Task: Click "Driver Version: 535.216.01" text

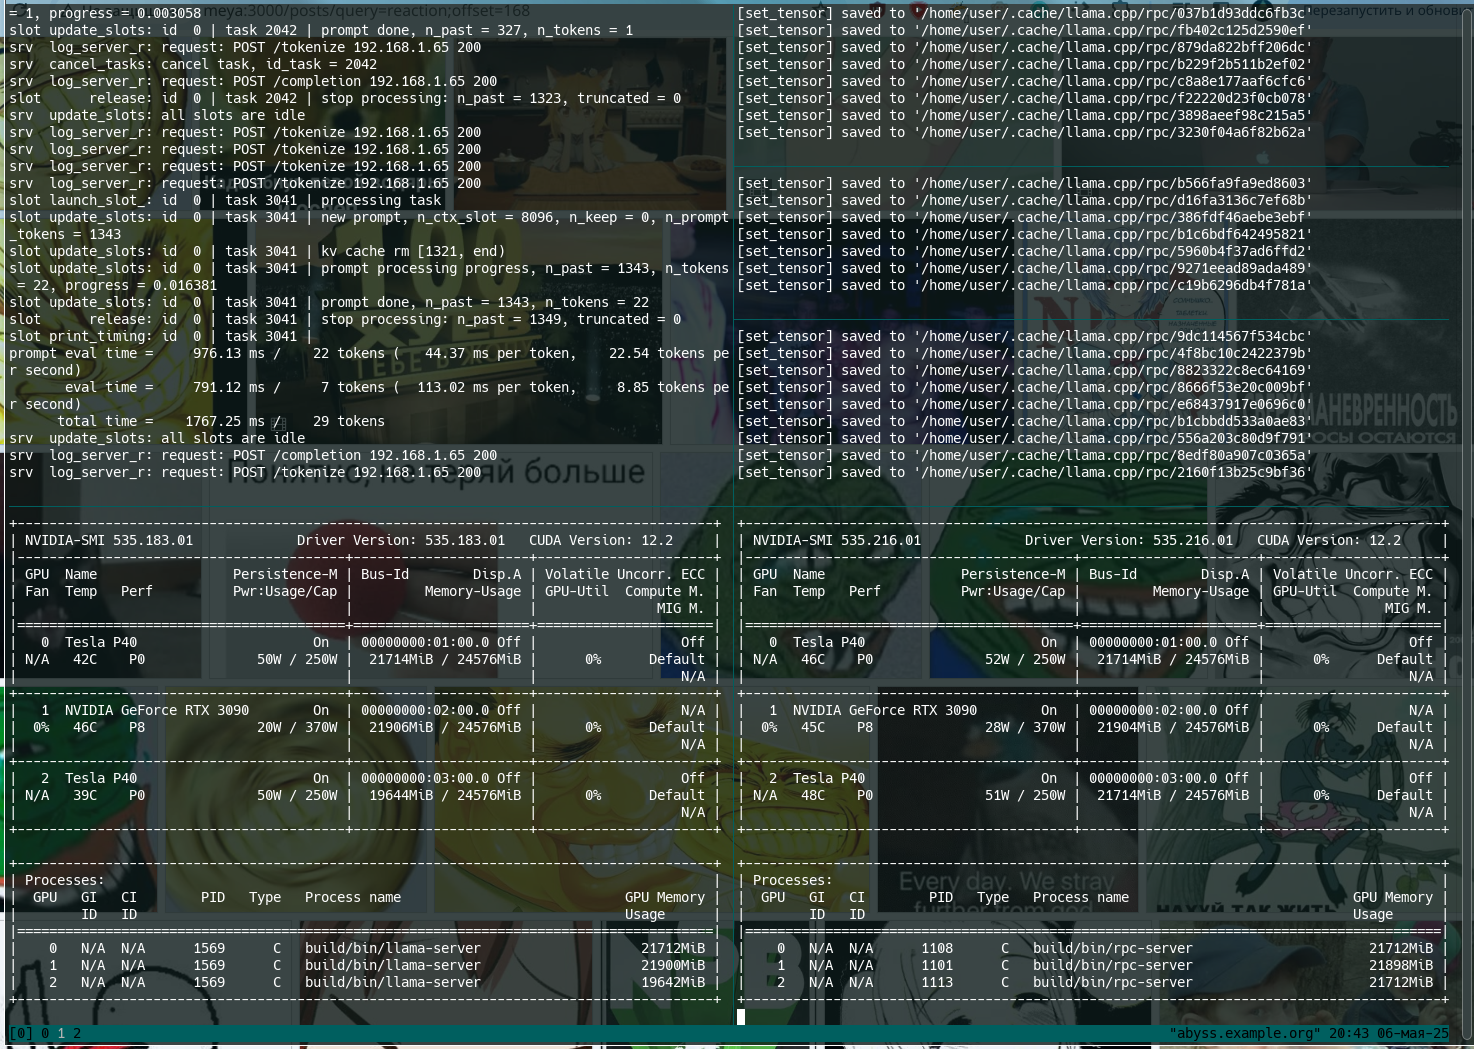Action: pos(1129,540)
